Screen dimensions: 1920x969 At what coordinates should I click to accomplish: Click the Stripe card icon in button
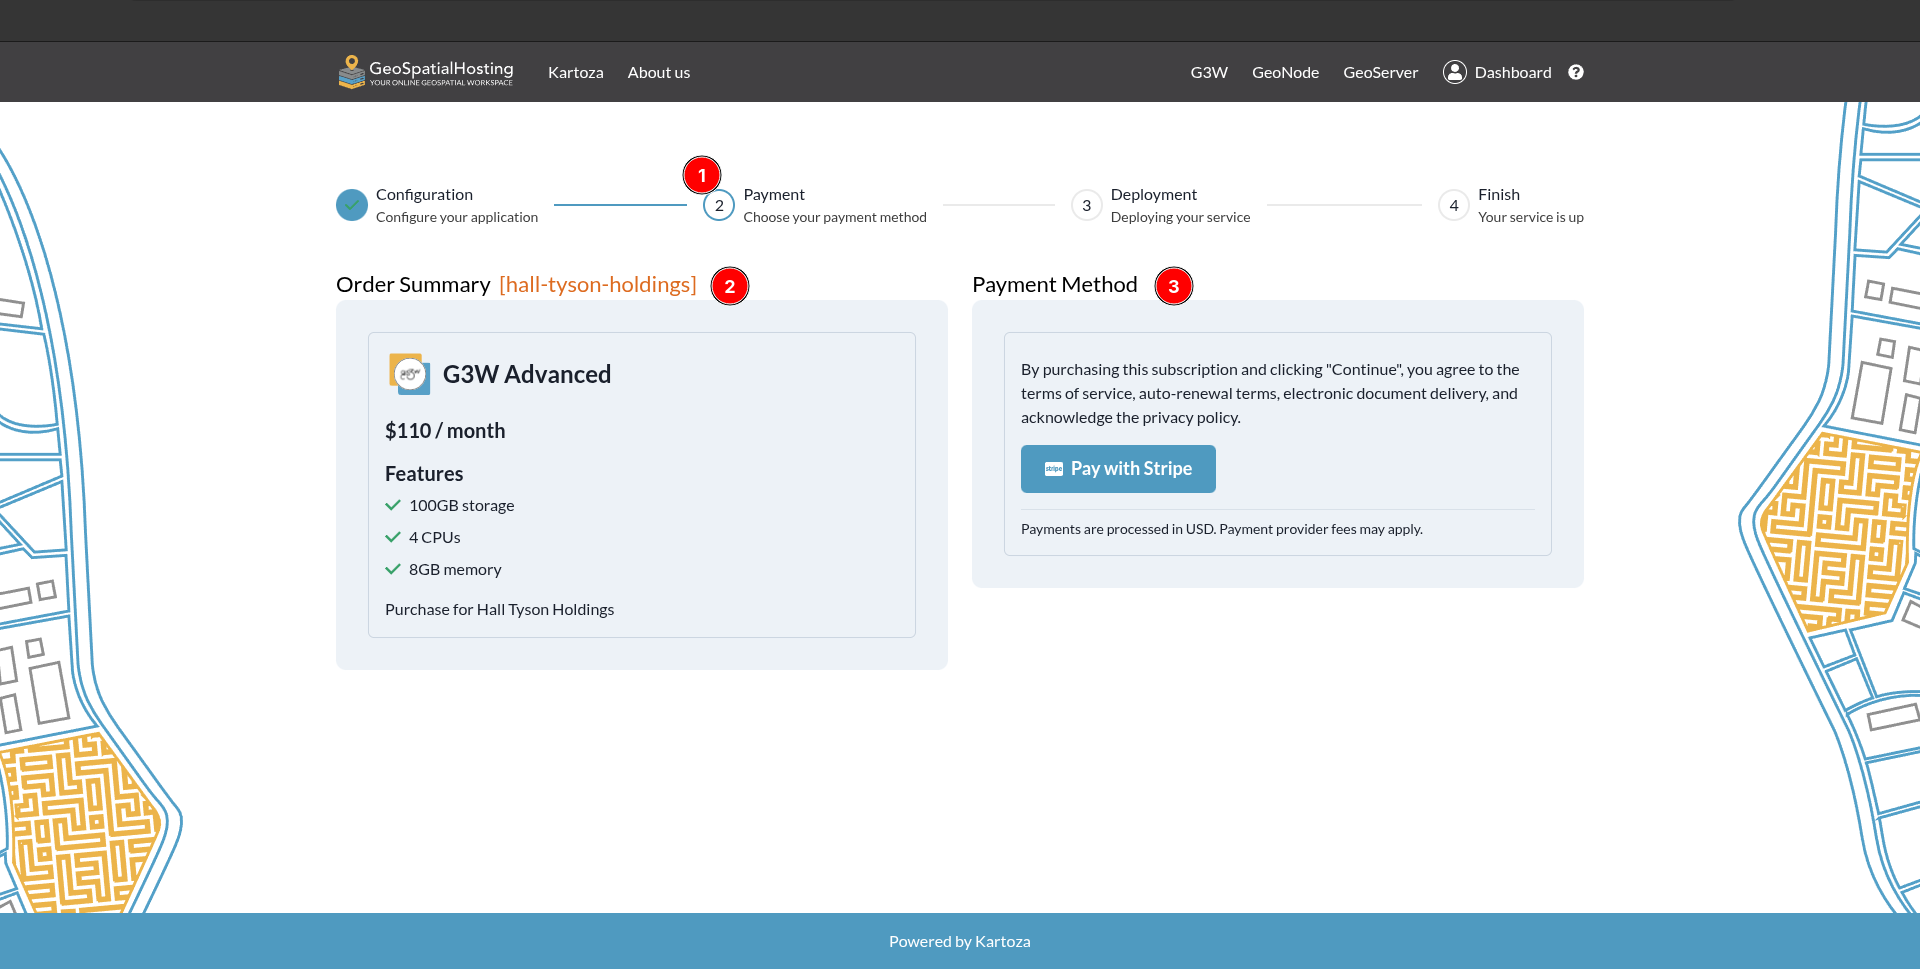tap(1054, 469)
